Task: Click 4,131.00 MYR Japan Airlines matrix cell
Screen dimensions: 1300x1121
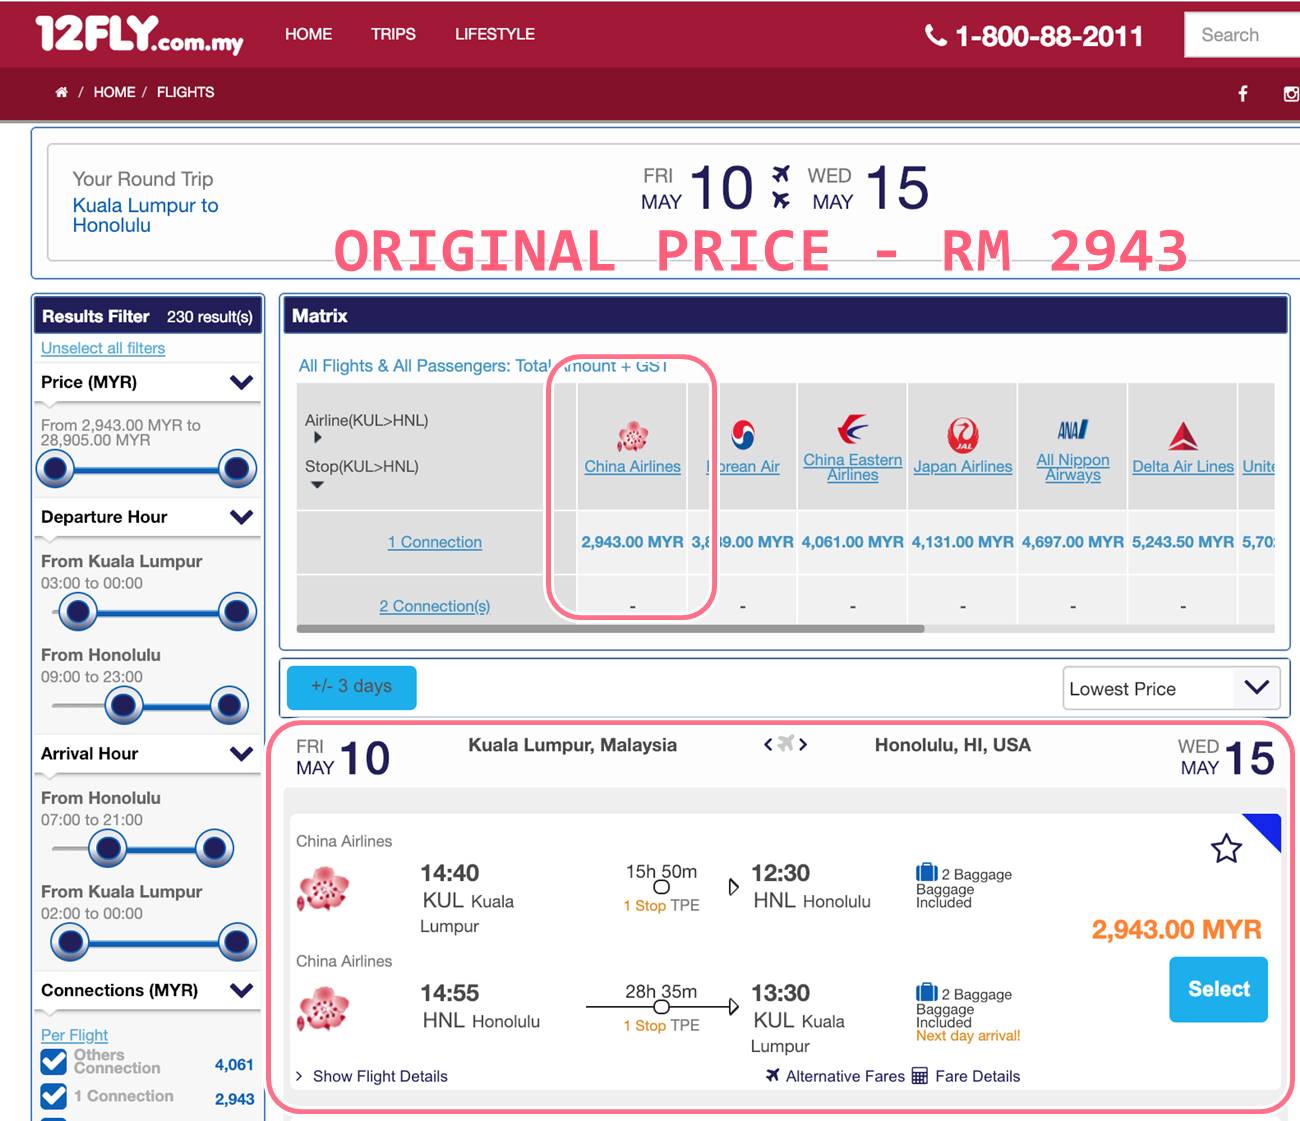Action: [962, 542]
